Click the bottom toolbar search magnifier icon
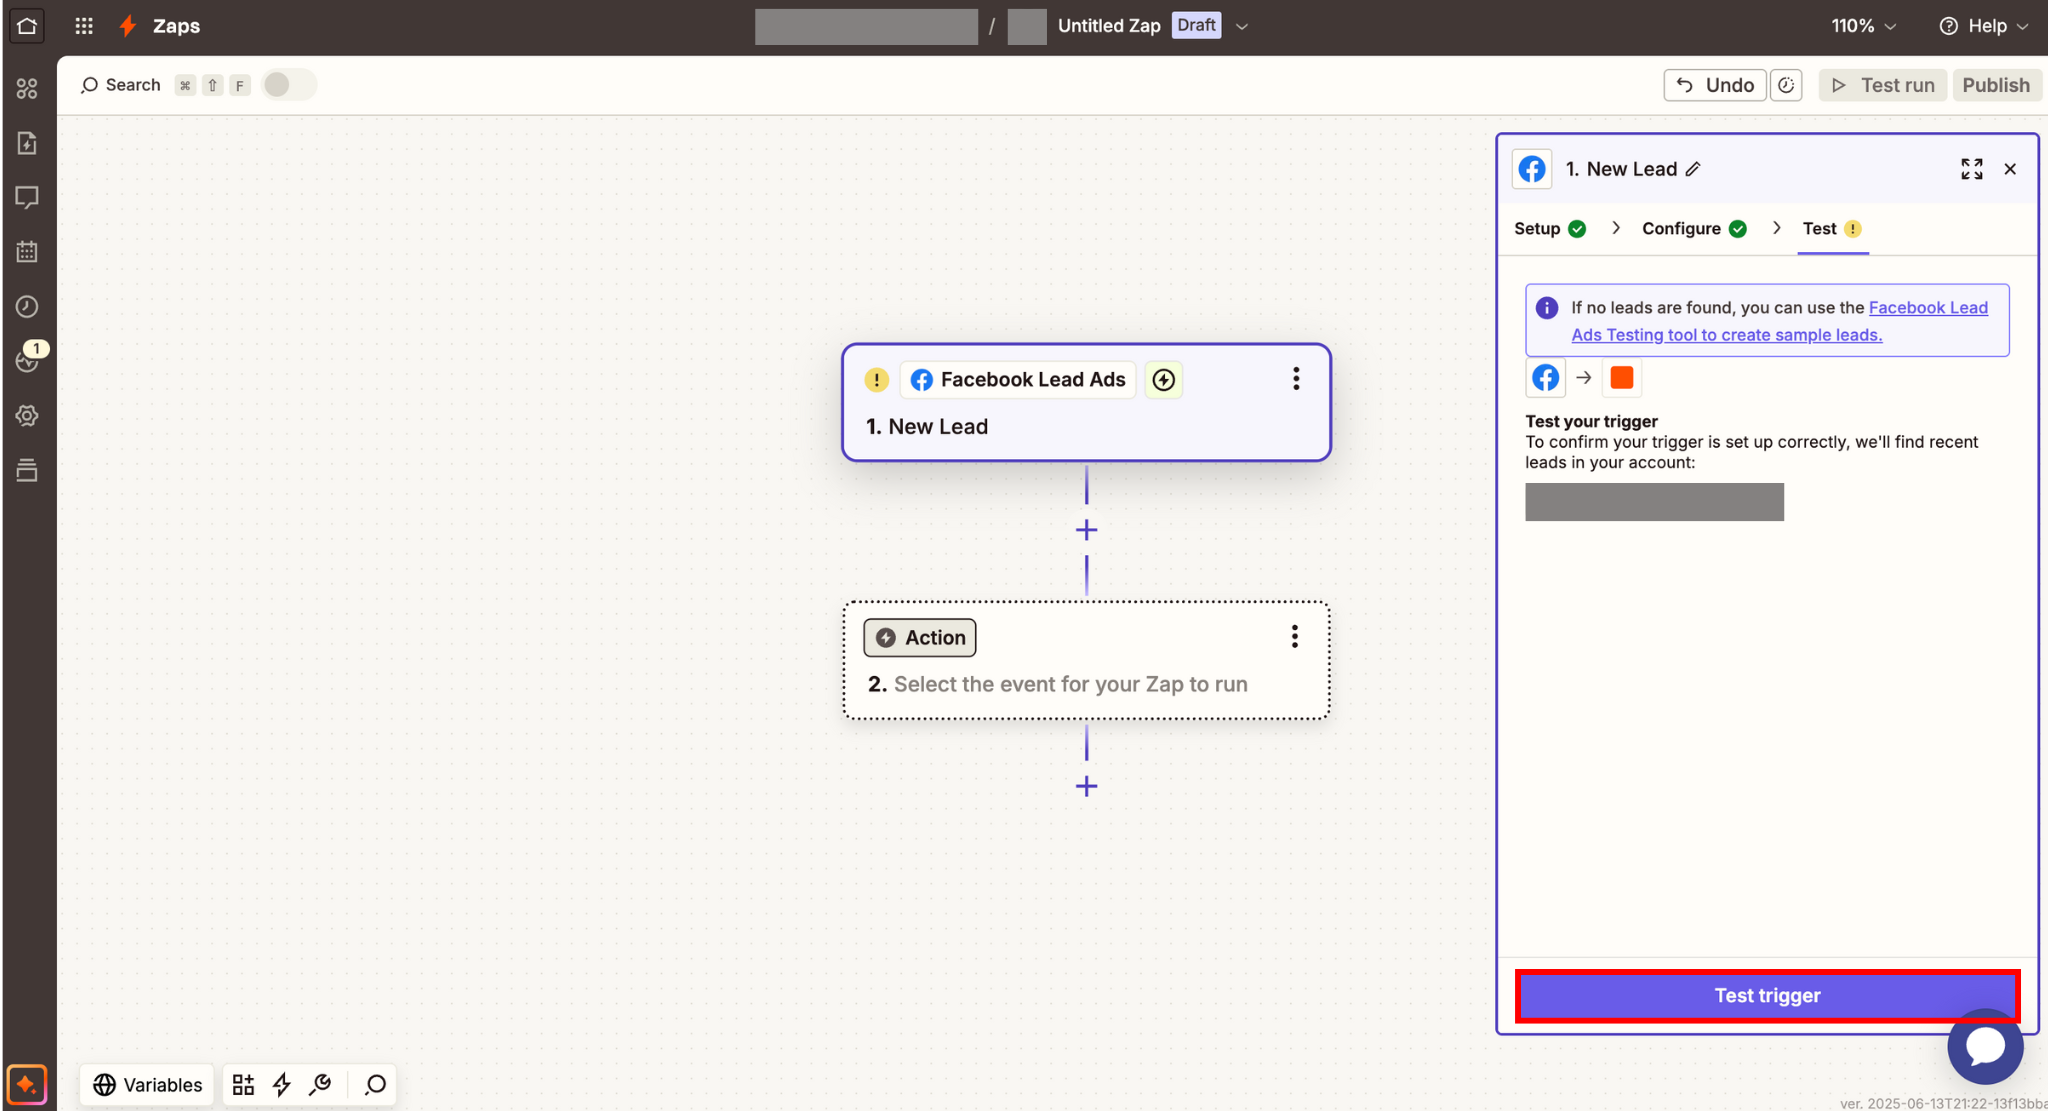The image size is (2048, 1111). (x=375, y=1085)
